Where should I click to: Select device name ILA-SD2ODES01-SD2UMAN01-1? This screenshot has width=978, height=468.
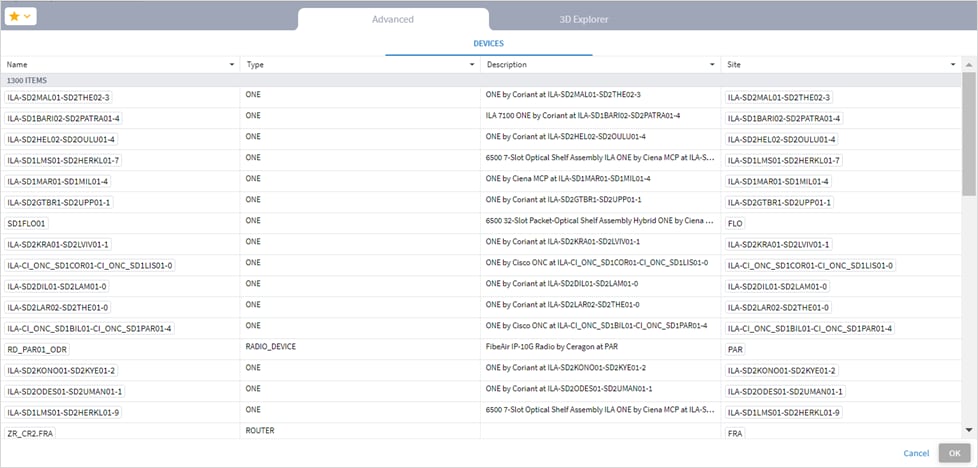(64, 391)
